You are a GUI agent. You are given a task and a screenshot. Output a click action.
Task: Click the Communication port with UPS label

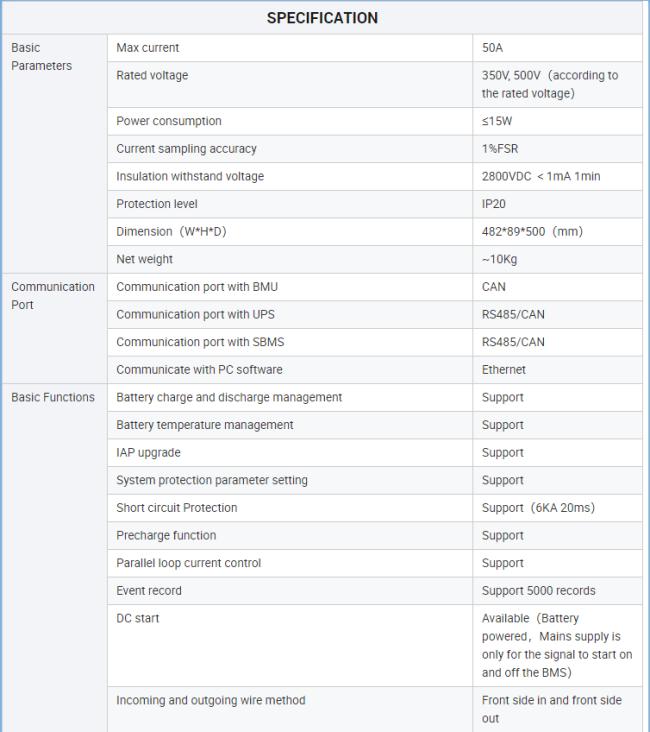coord(197,314)
